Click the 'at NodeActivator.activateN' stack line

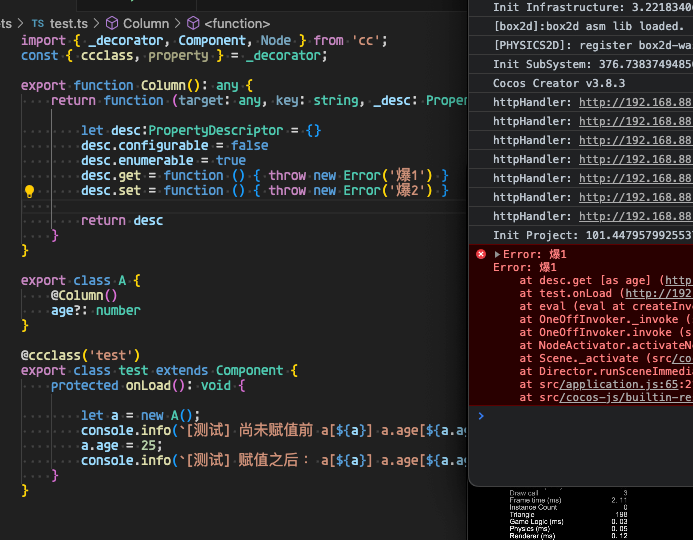pos(605,345)
